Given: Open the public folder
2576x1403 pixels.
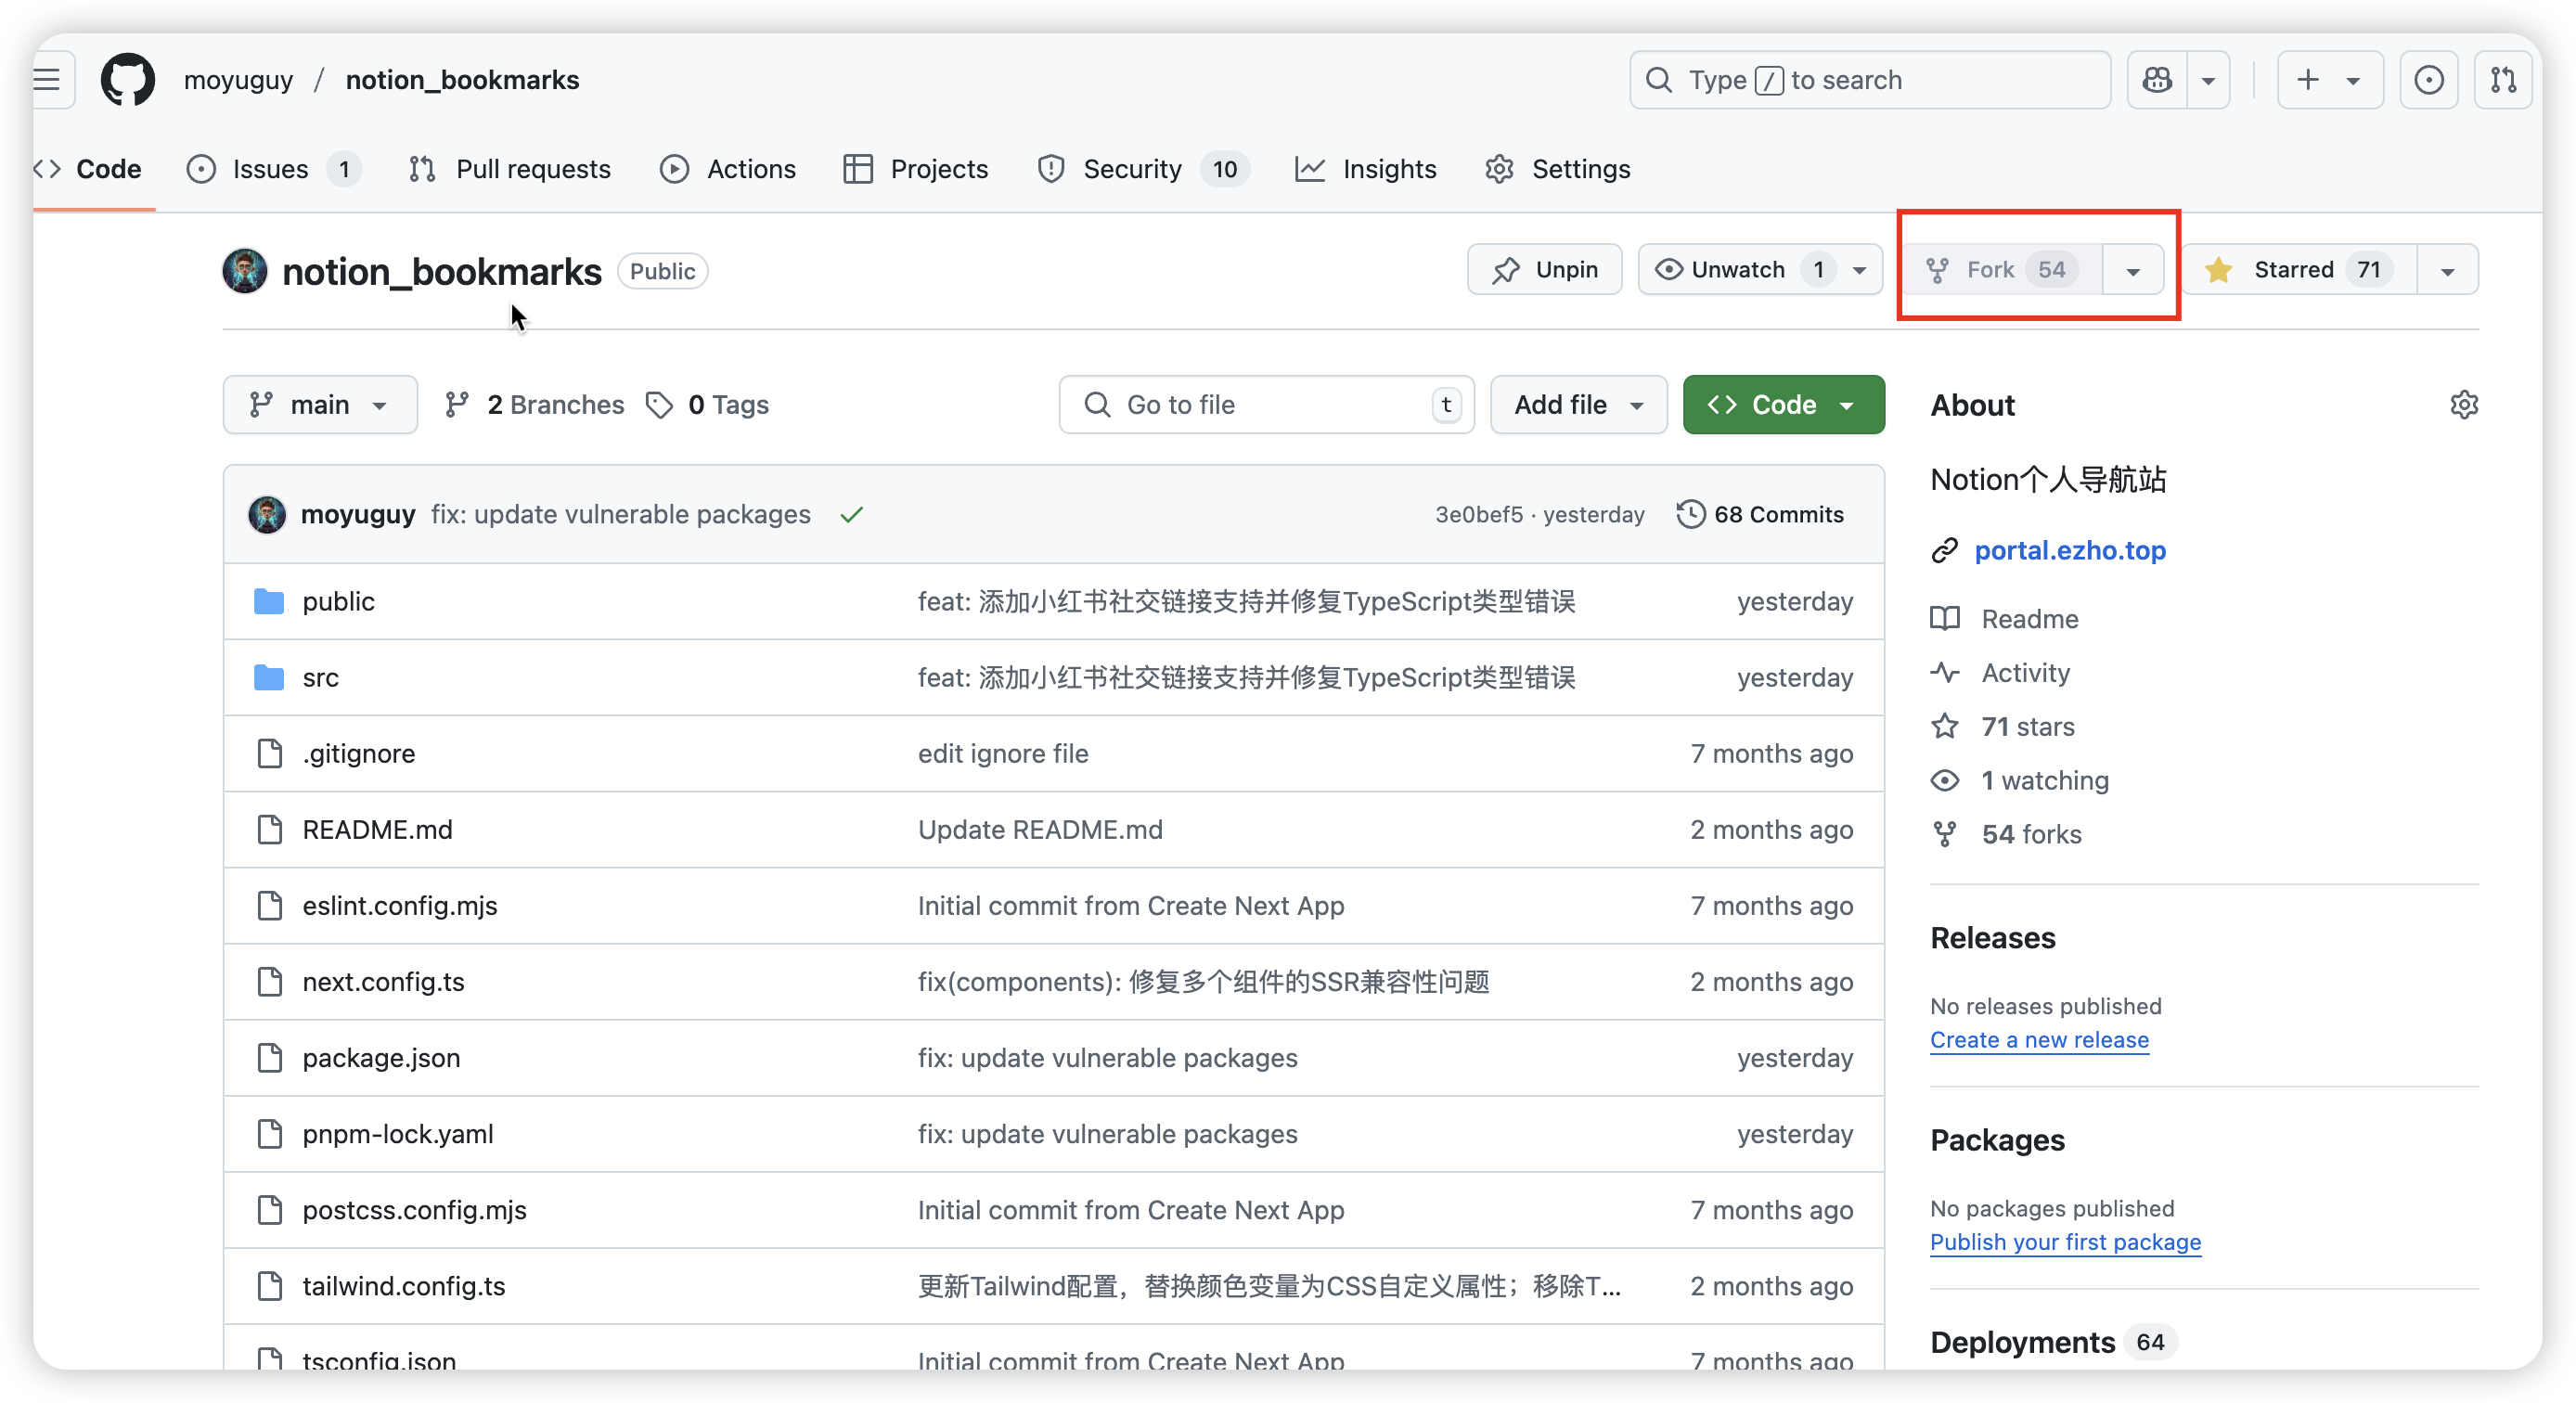Looking at the screenshot, I should tap(338, 601).
